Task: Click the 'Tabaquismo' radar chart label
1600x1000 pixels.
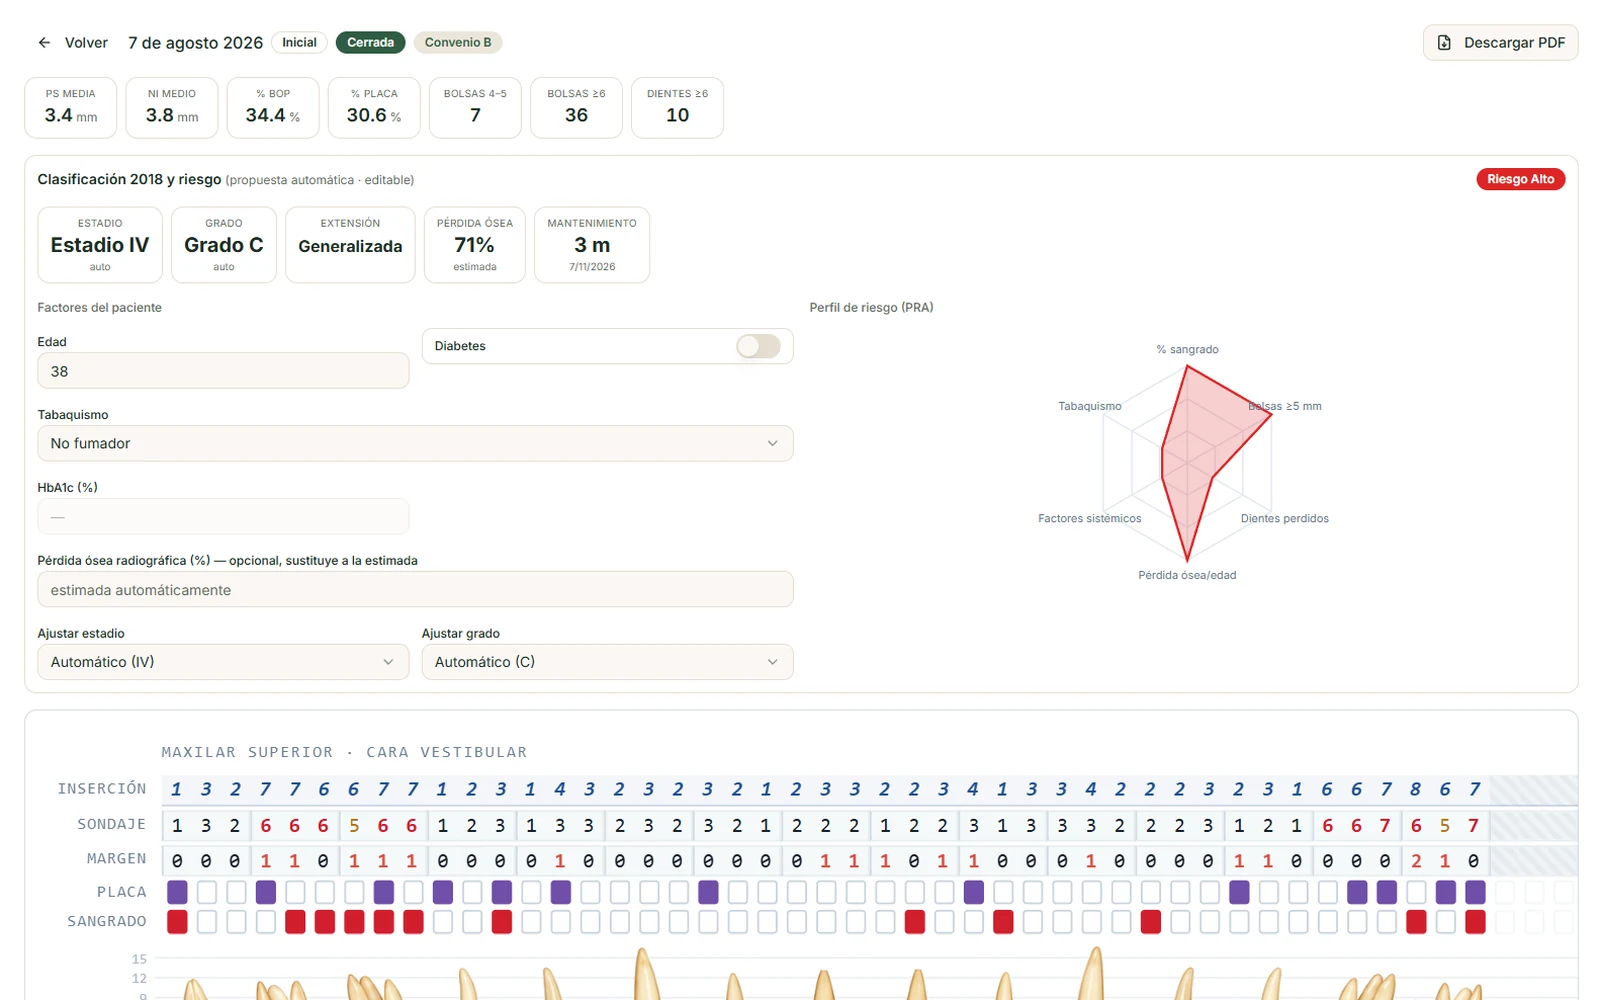Action: coord(1090,406)
